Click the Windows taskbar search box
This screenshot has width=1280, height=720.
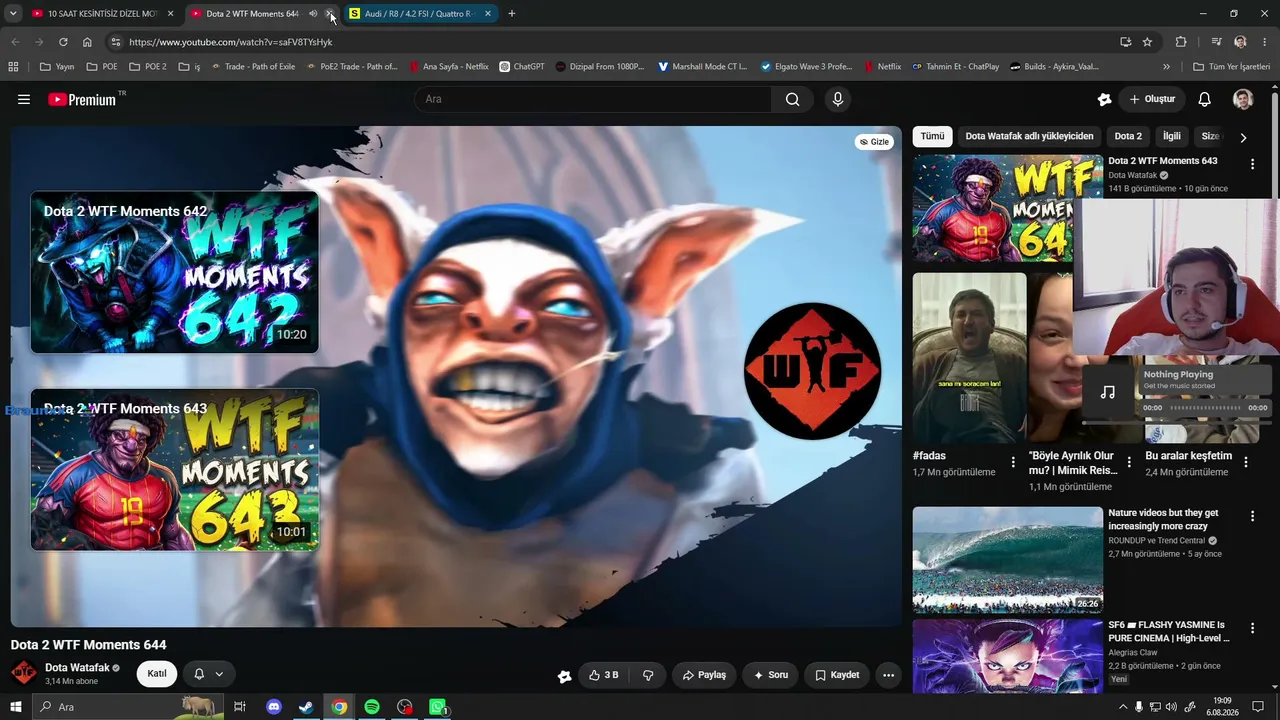point(128,707)
